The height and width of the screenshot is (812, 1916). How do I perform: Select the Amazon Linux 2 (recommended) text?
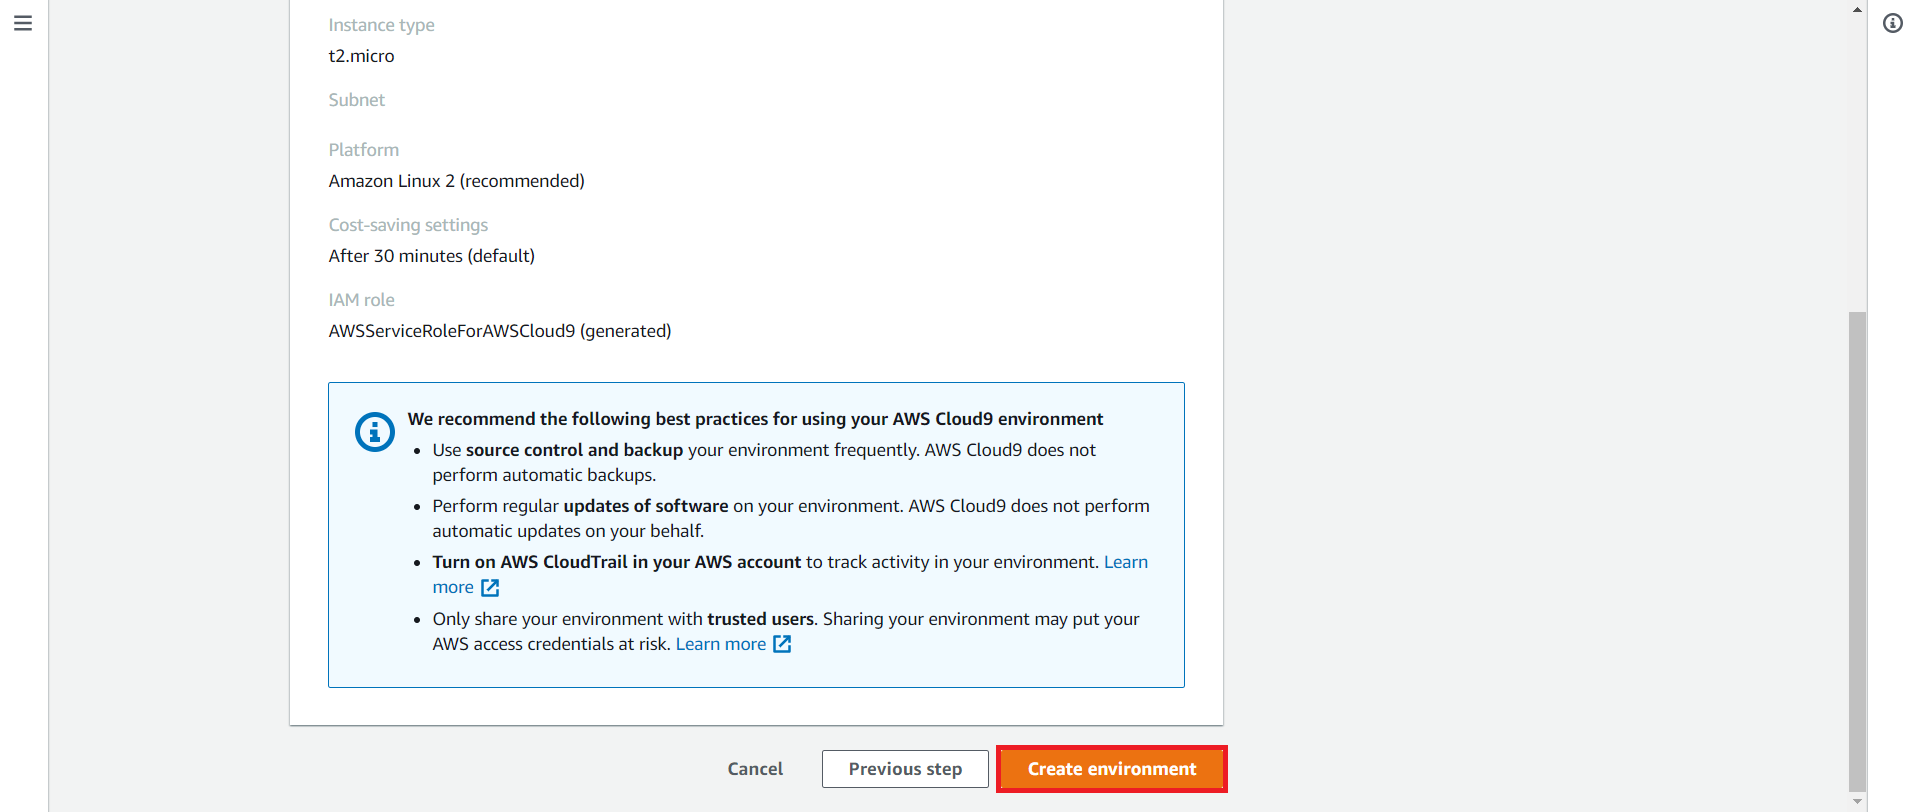[x=456, y=181]
